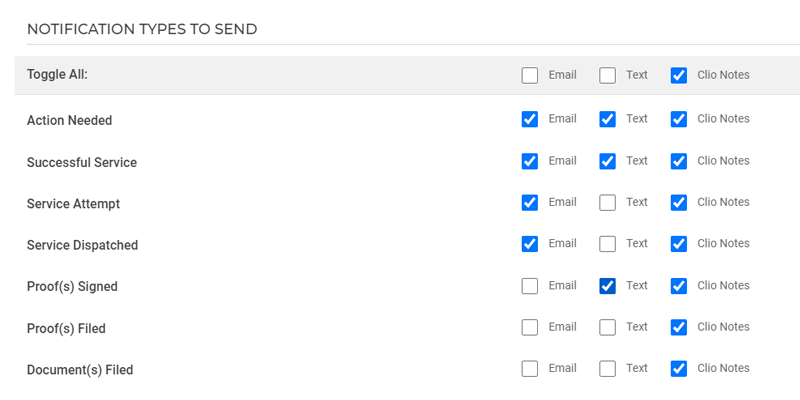This screenshot has height=400, width=800.
Task: Disable Clio Notes for Document(s) Filed
Action: click(x=679, y=369)
